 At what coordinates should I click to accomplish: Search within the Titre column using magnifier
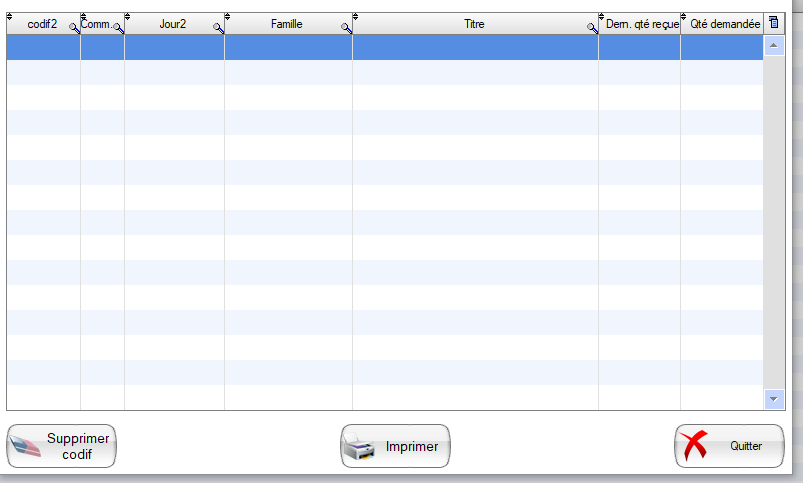coord(592,29)
